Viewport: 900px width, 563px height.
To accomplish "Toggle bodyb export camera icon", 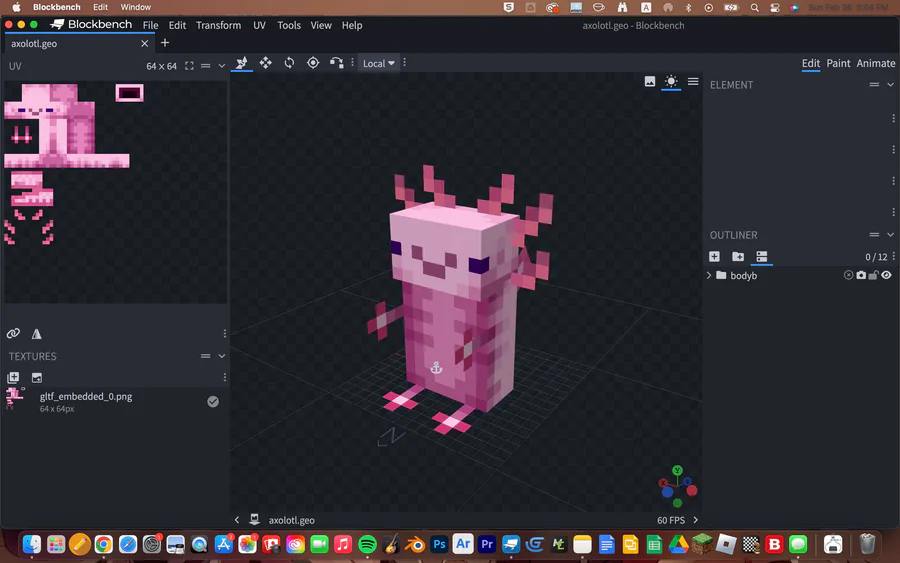I will 861,275.
